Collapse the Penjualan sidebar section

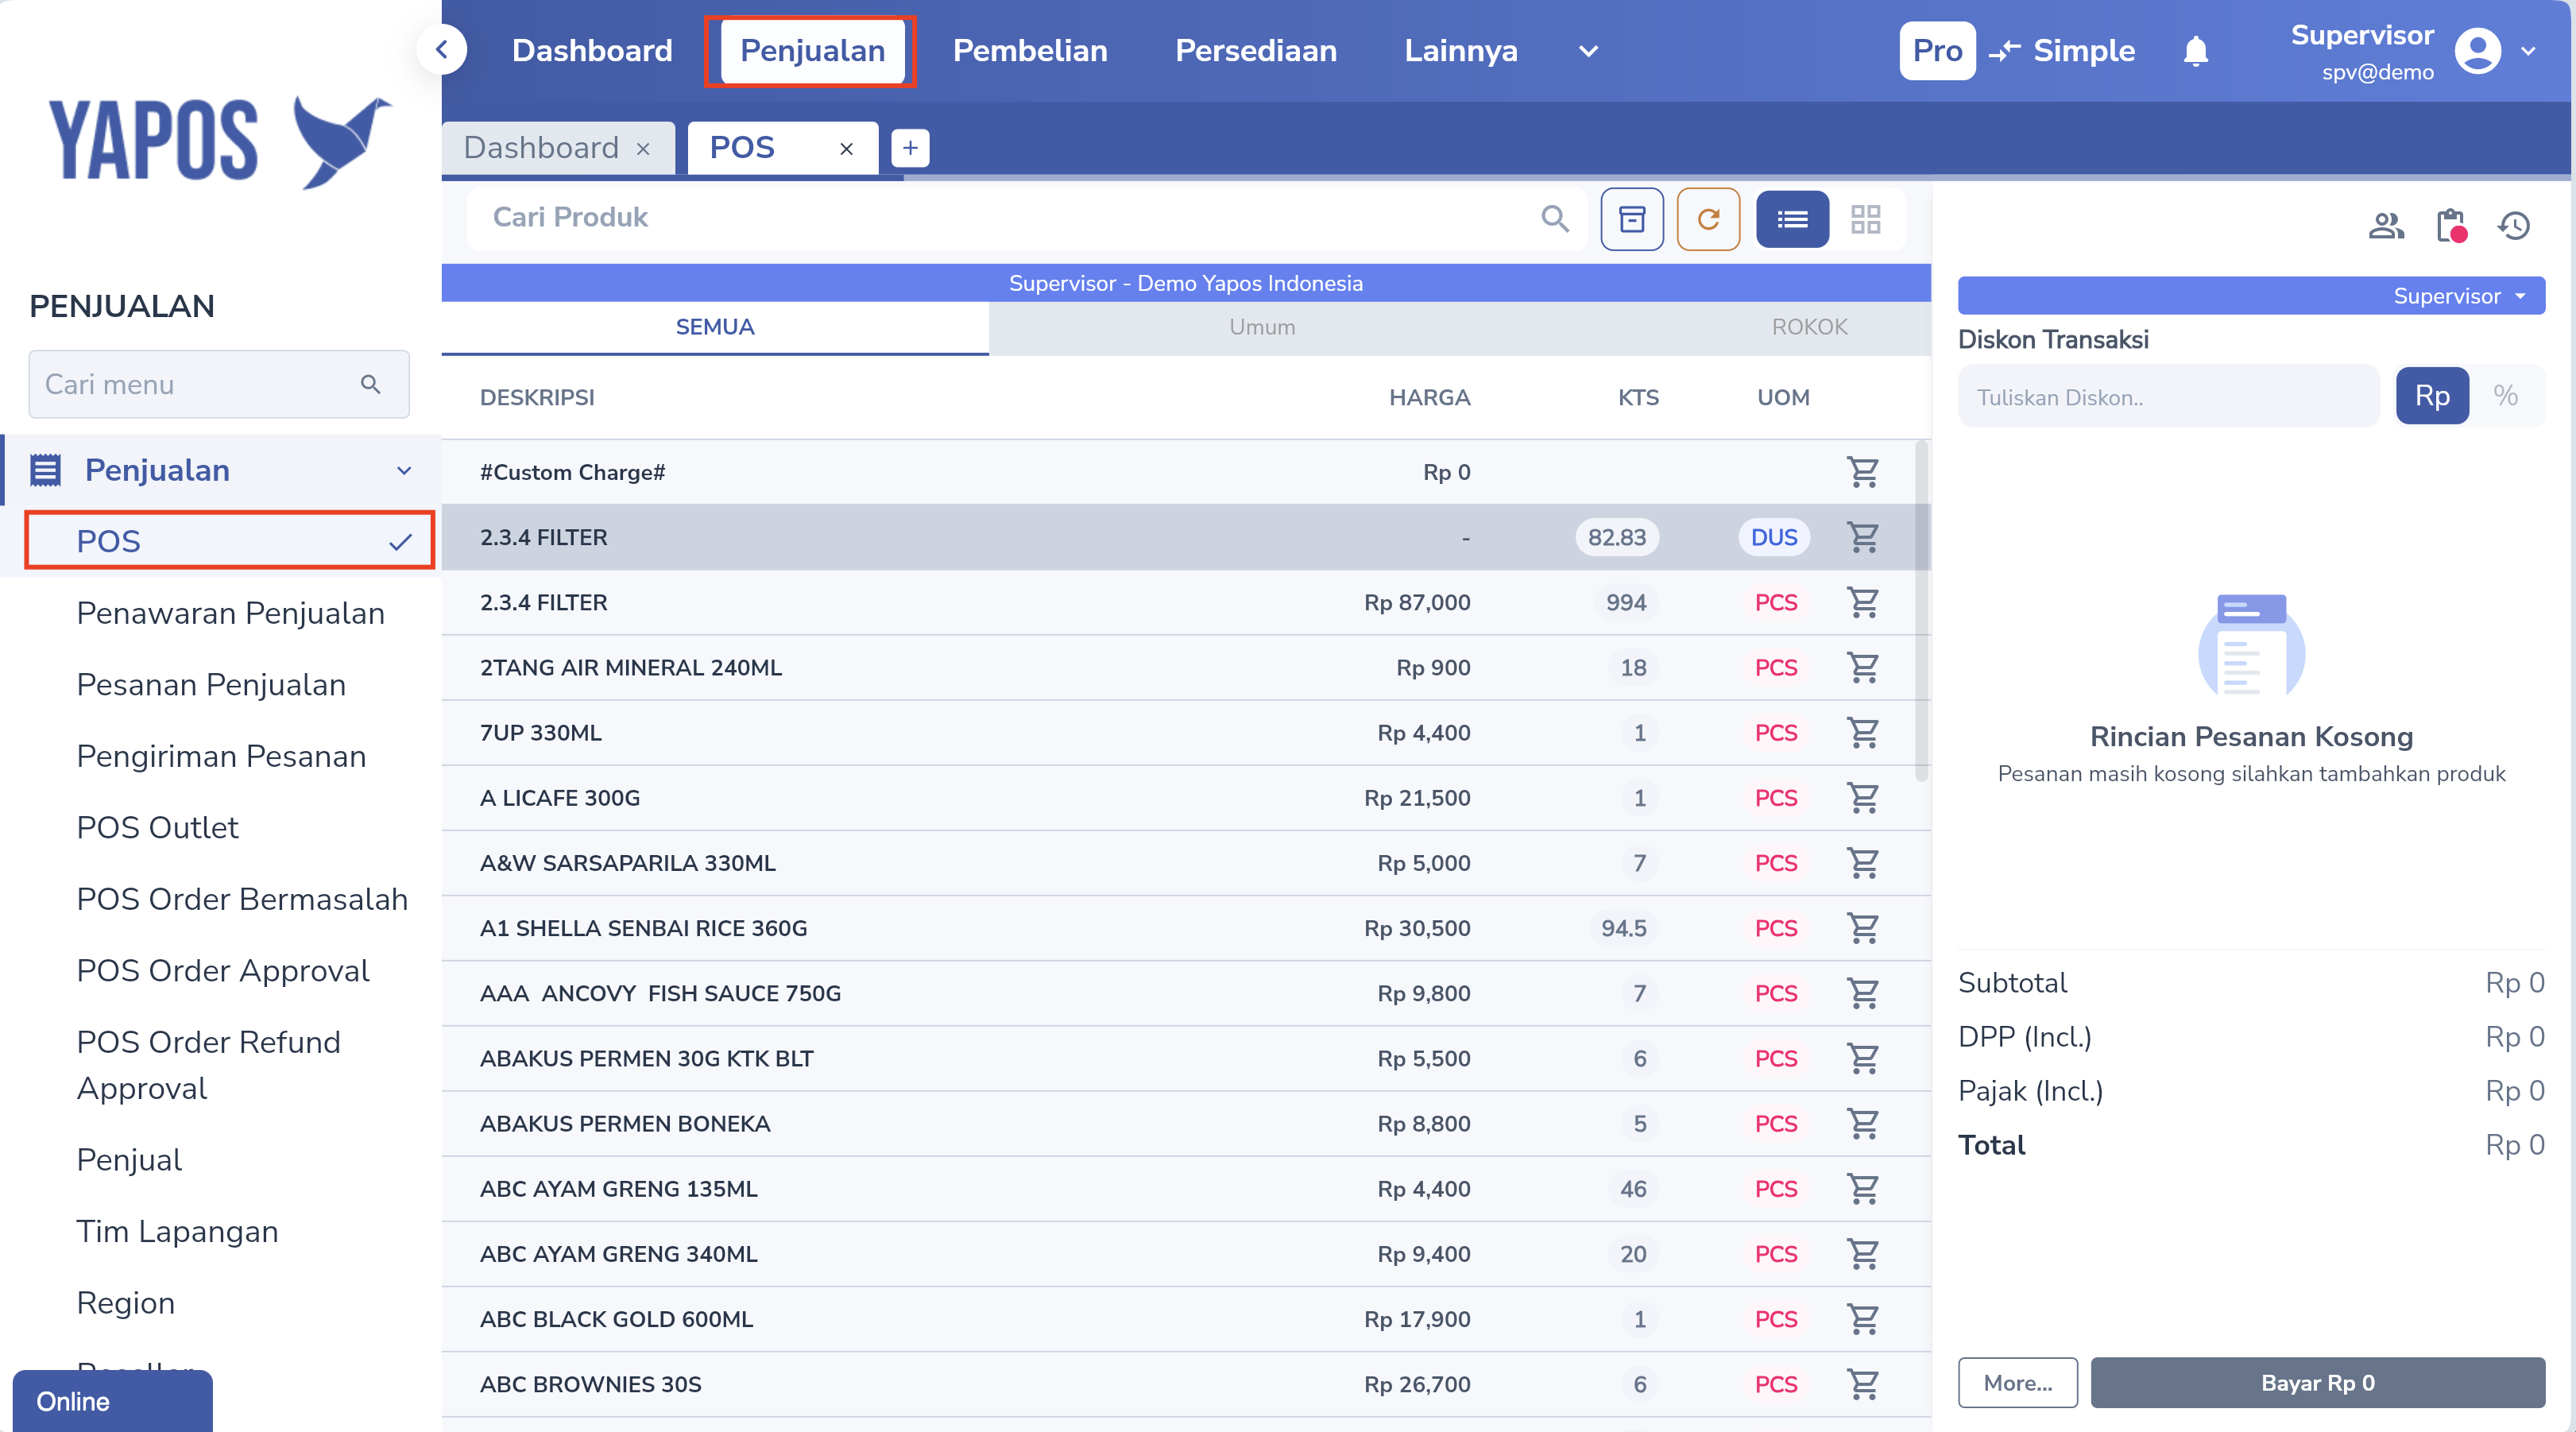pos(404,470)
